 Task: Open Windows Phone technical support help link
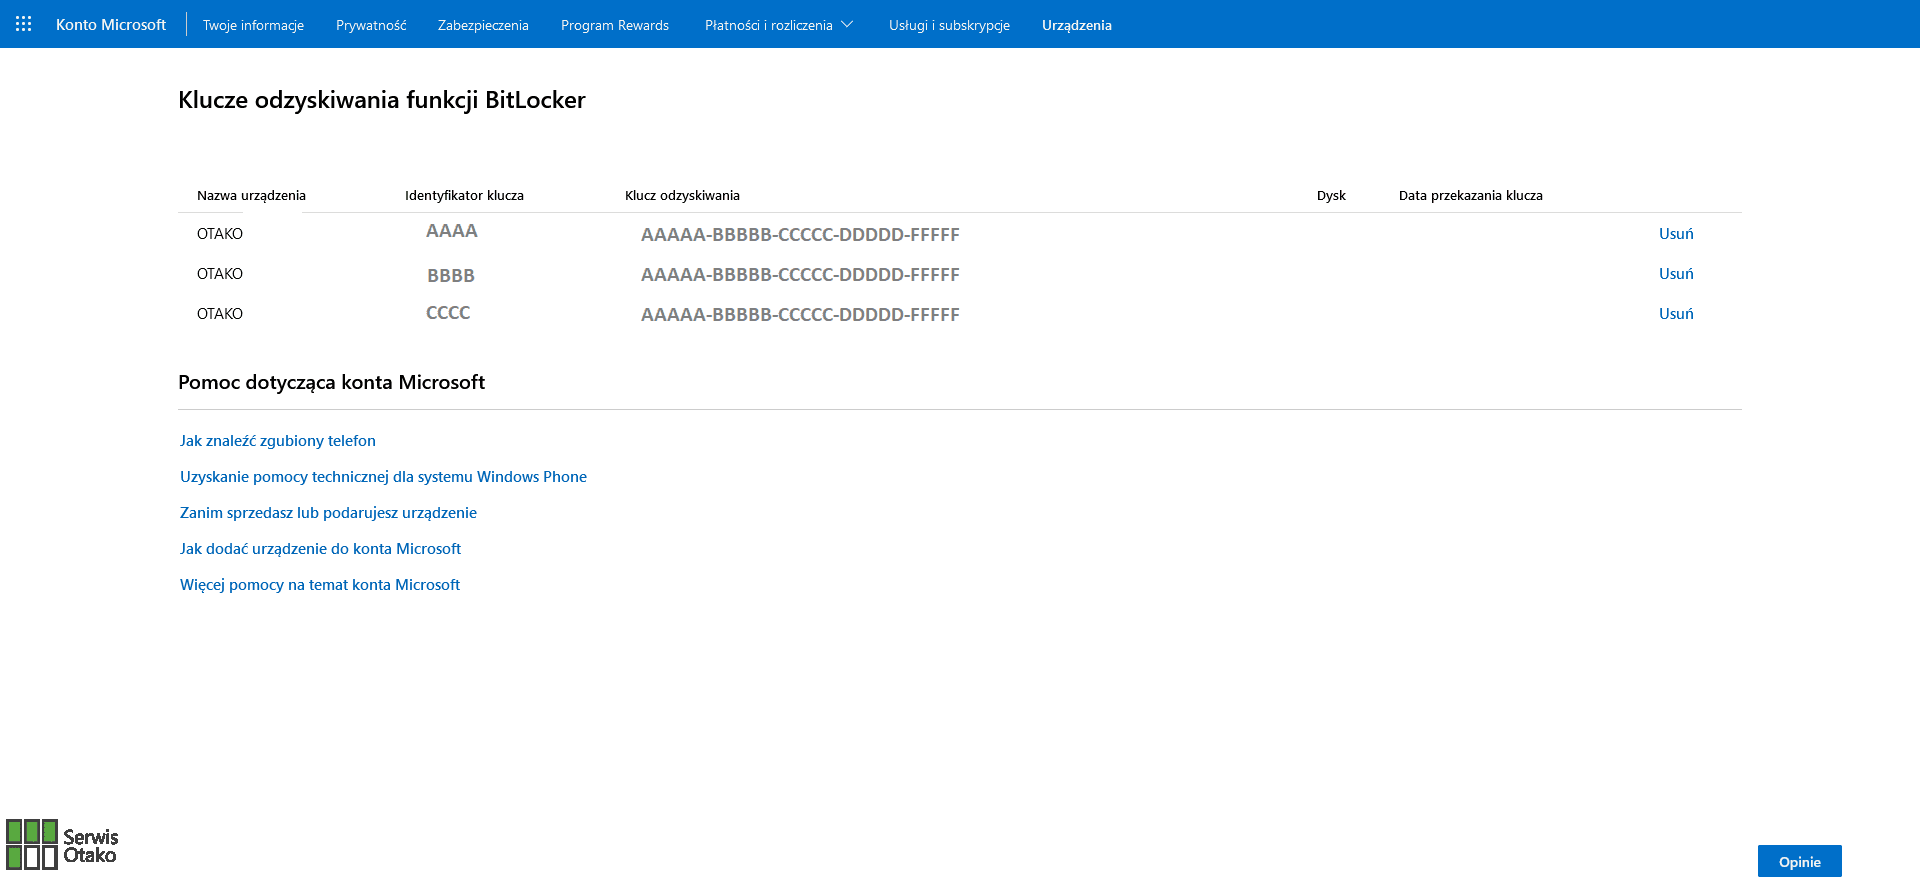pyautogui.click(x=383, y=477)
